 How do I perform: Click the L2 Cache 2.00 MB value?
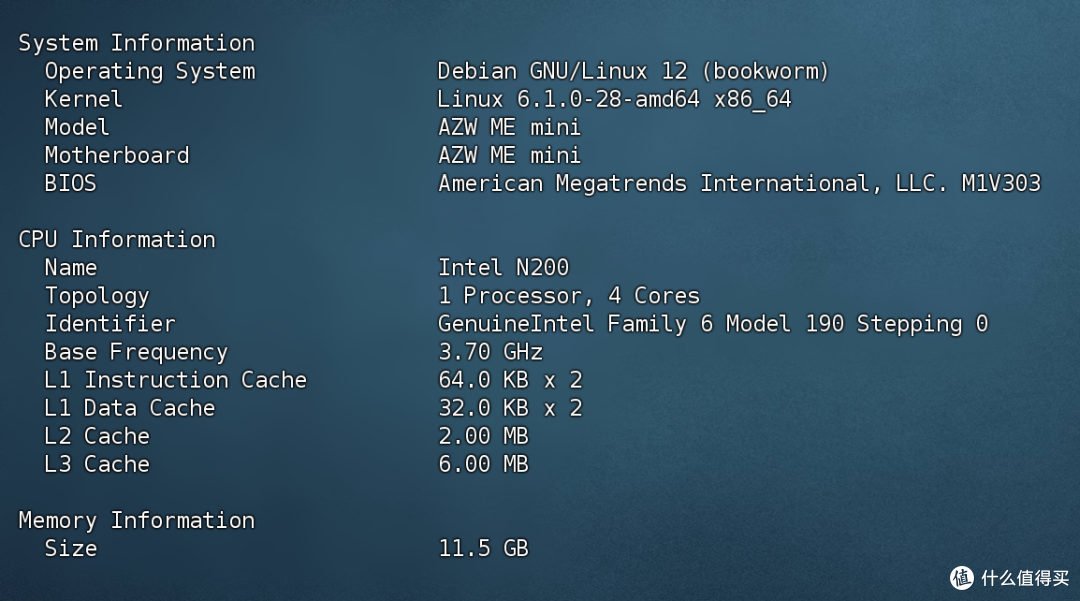coord(483,436)
